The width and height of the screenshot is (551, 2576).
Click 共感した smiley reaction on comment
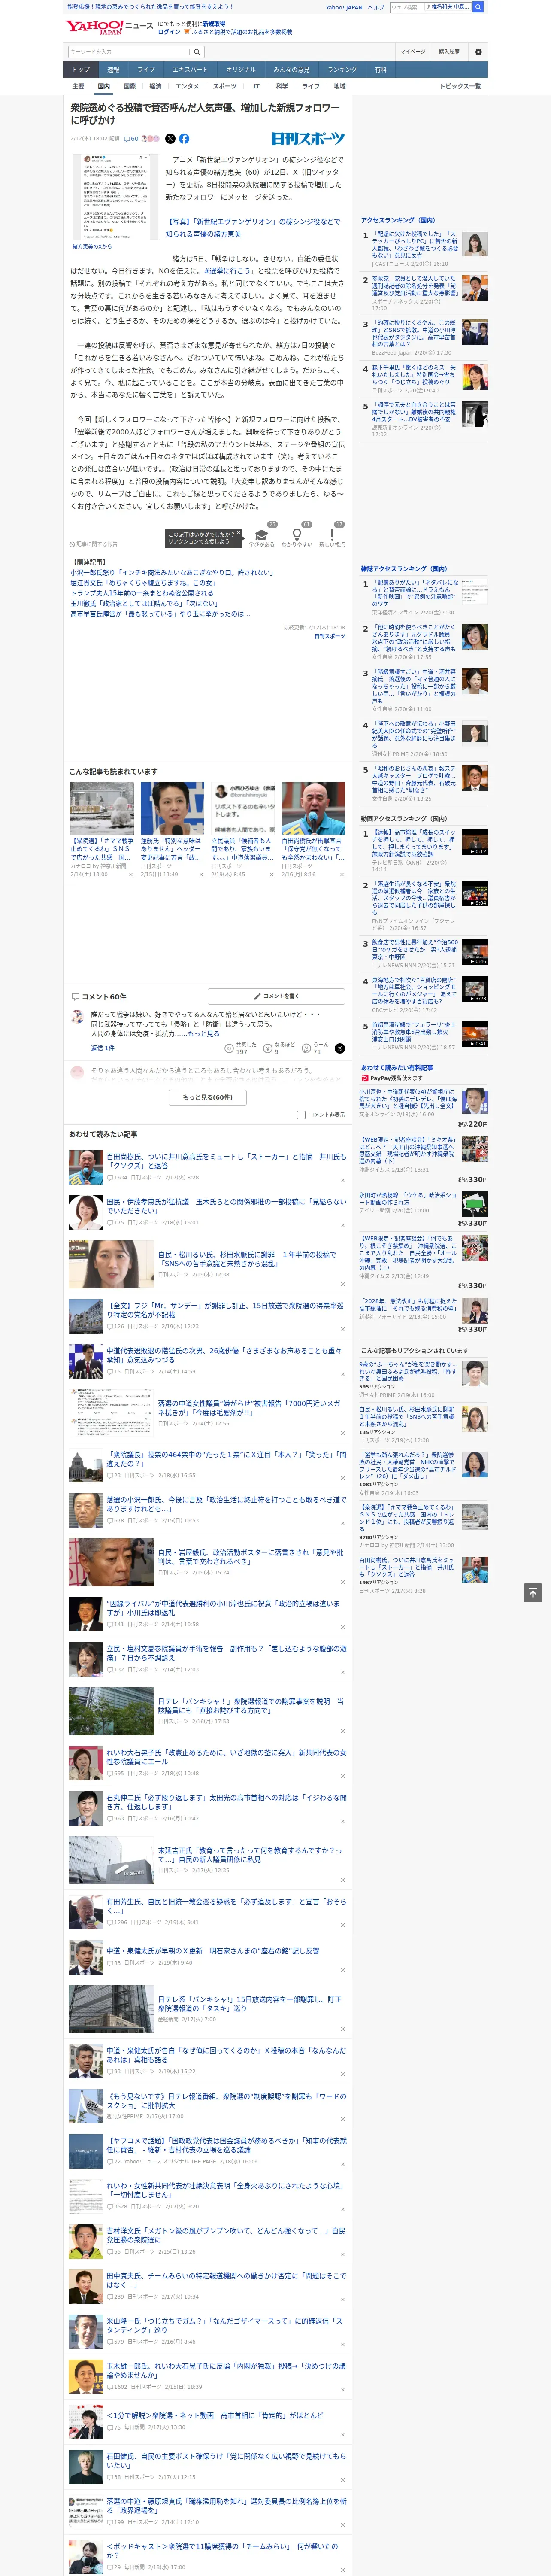point(241,1048)
